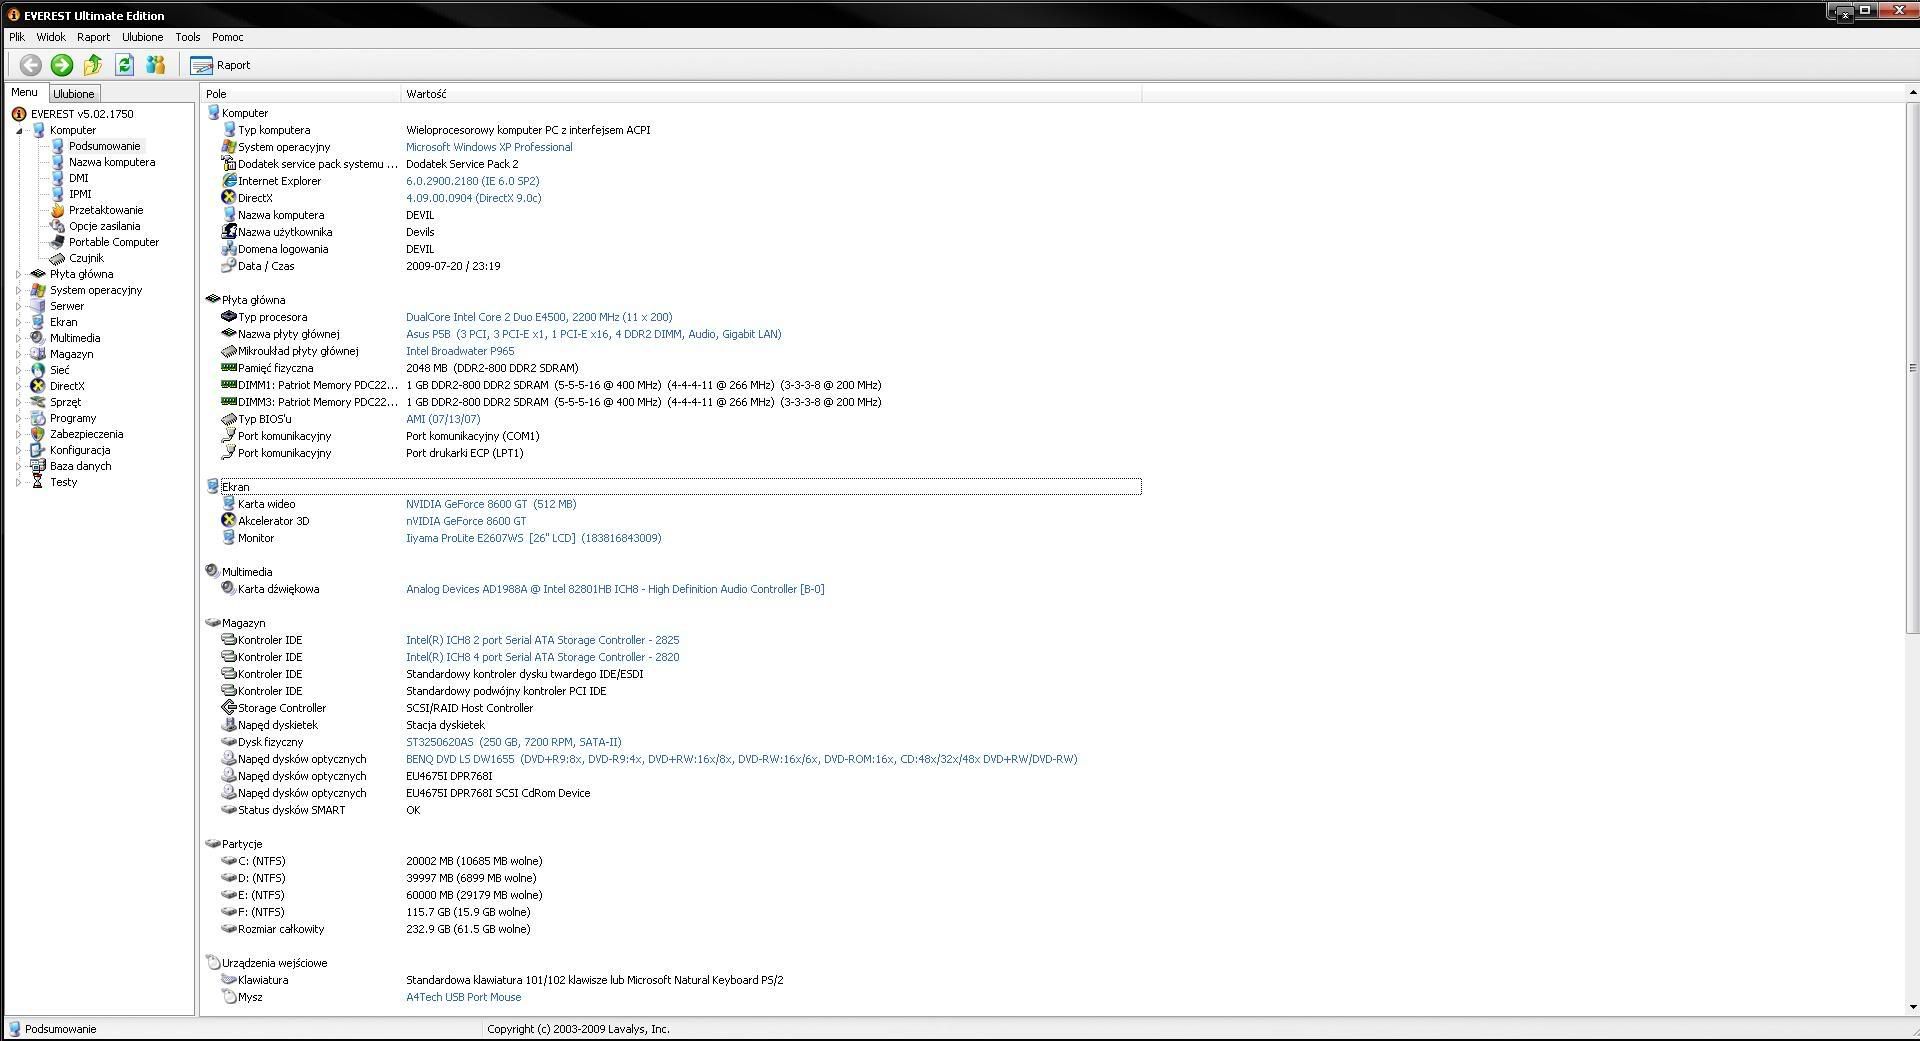The width and height of the screenshot is (1920, 1041).
Task: Click the users toolbar icon beside Refresh
Action: tap(155, 65)
